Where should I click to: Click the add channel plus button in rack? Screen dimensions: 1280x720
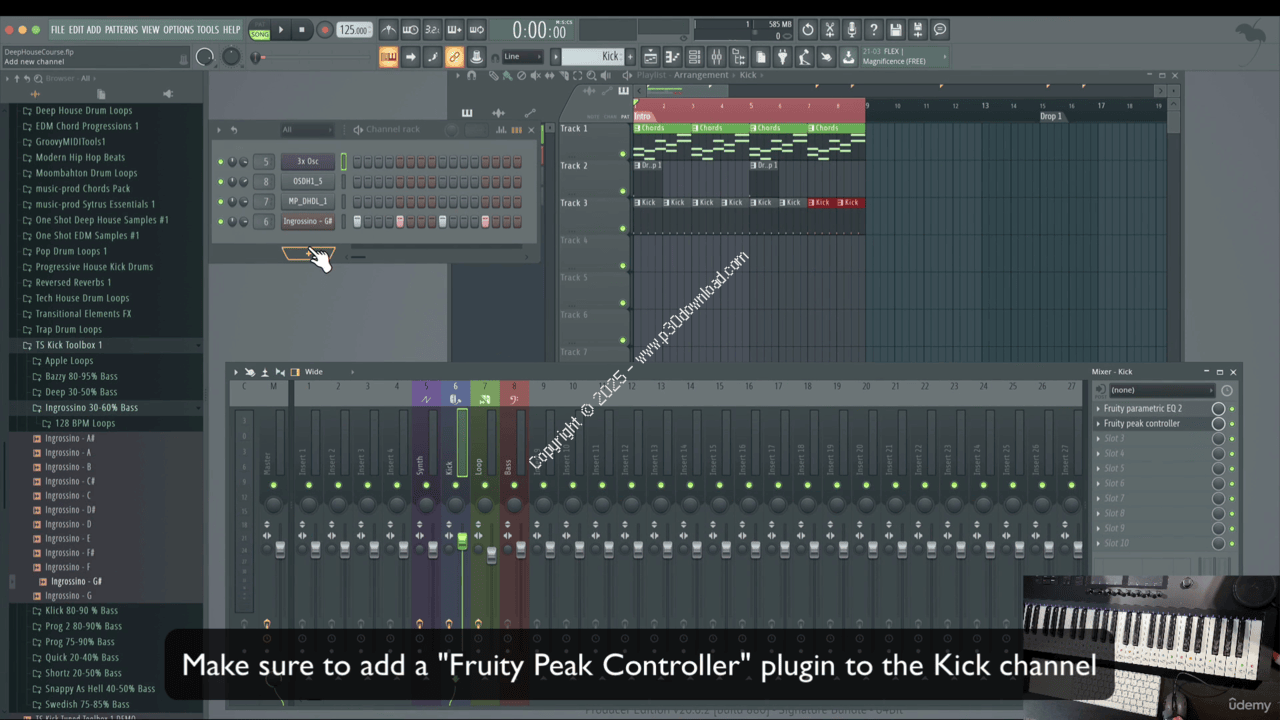[x=308, y=253]
